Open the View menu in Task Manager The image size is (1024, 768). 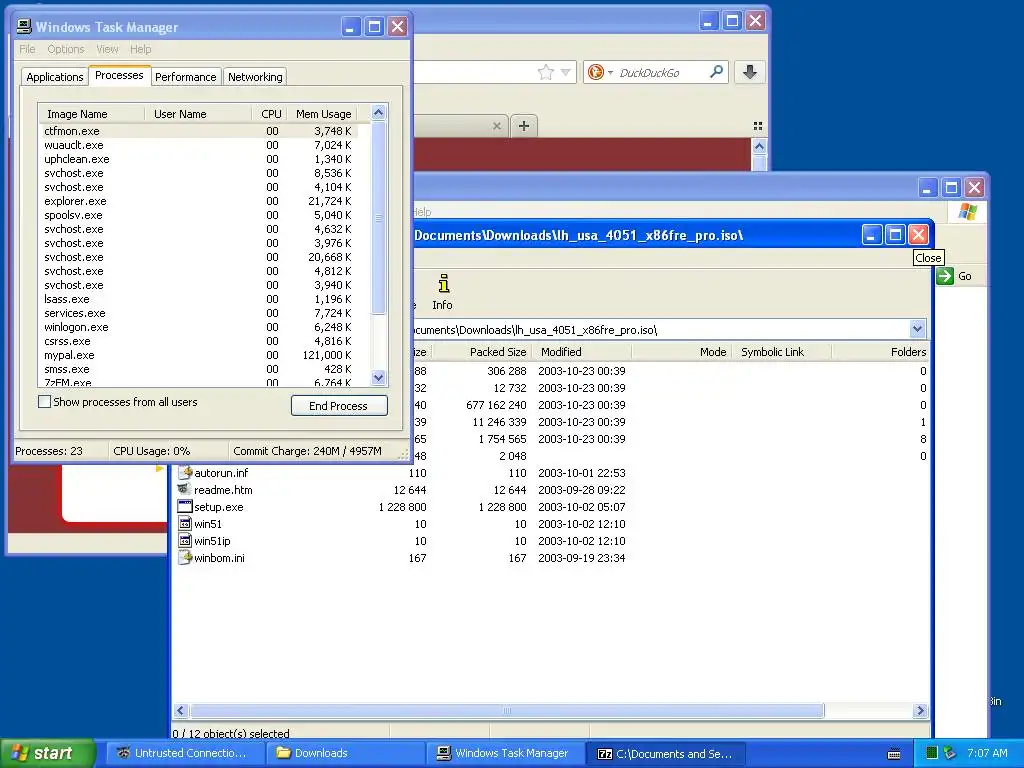[107, 49]
